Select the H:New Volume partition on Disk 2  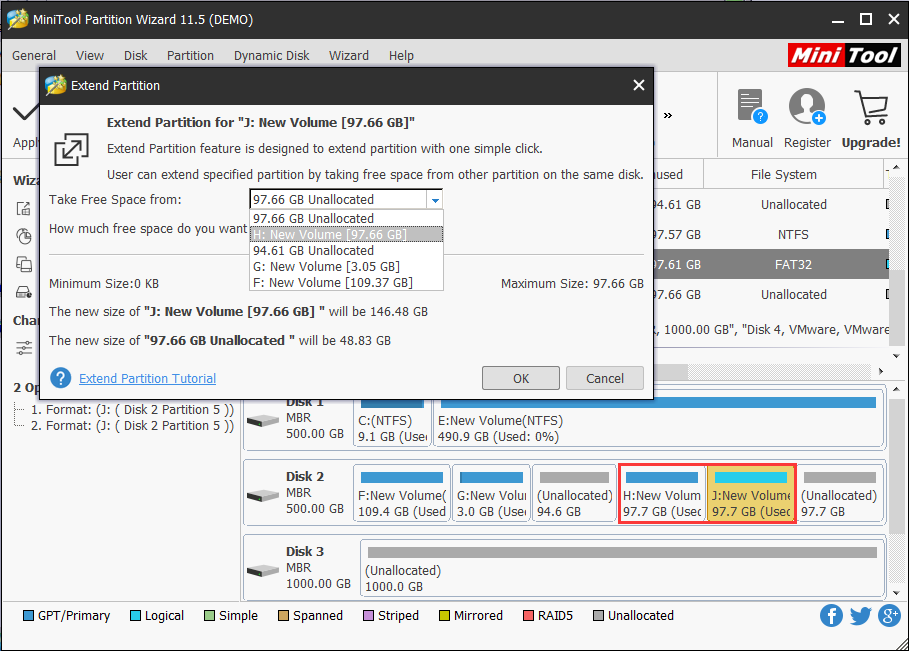(662, 494)
